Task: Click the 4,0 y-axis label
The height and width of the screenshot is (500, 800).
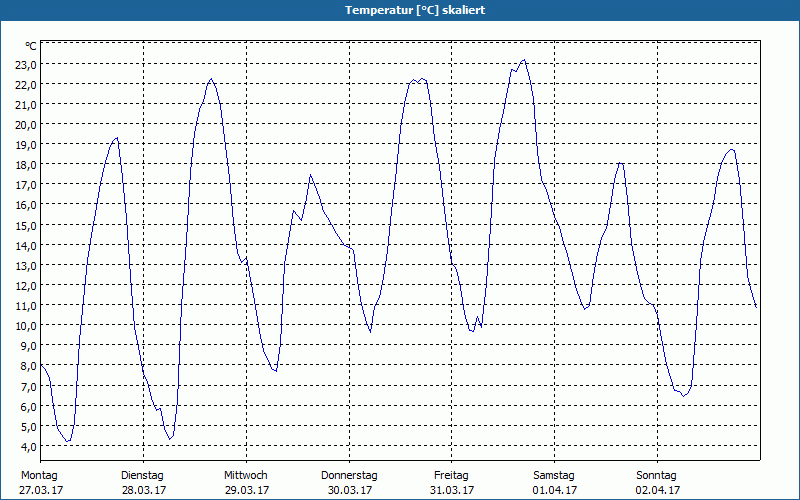Action: [28, 446]
